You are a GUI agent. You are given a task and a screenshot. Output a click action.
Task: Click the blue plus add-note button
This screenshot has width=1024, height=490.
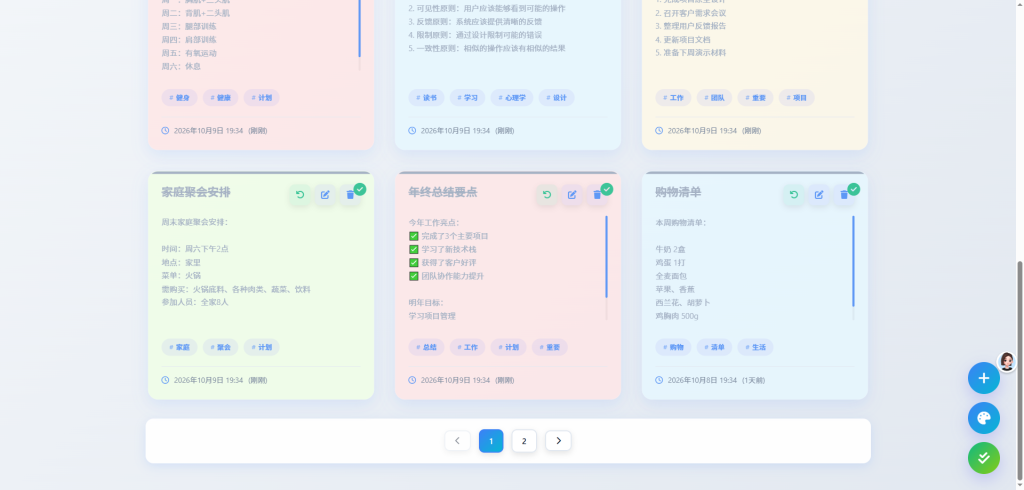(x=984, y=378)
